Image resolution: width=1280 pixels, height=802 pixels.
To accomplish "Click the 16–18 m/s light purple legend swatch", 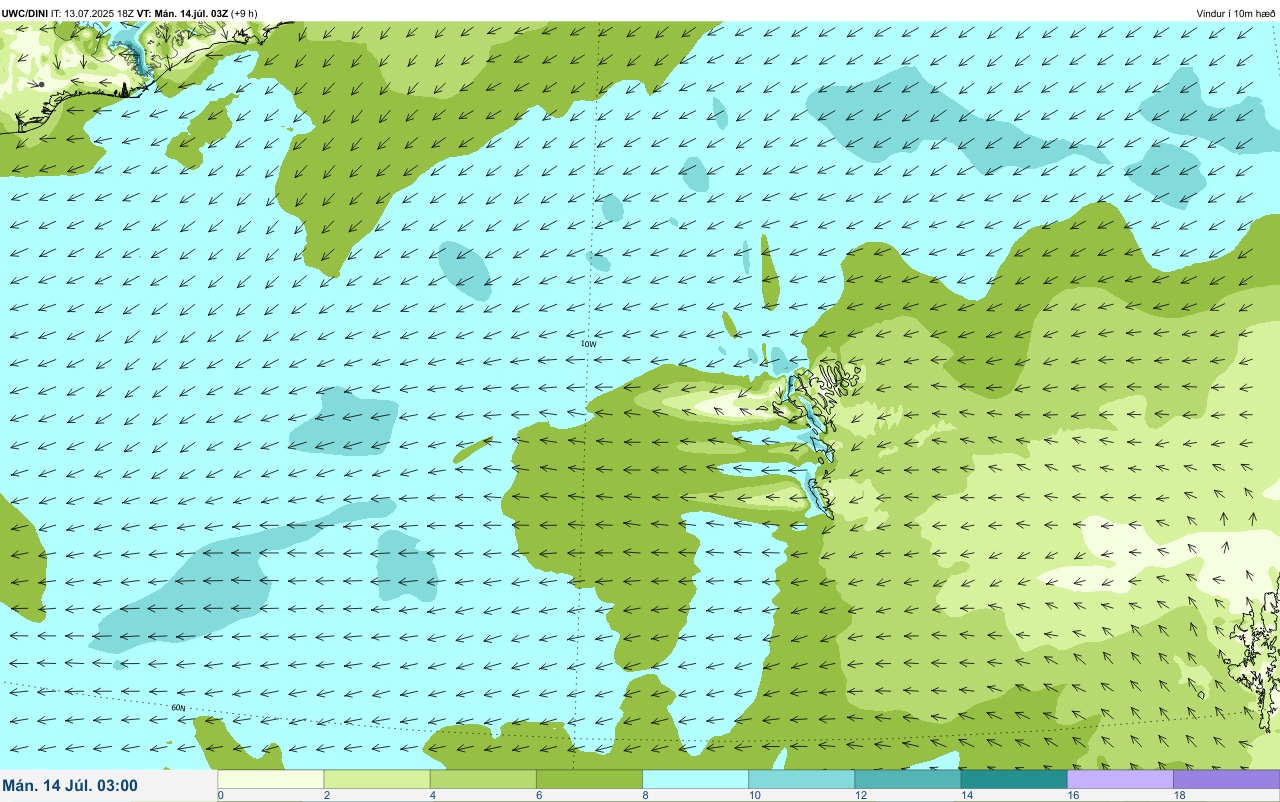I will (1120, 779).
